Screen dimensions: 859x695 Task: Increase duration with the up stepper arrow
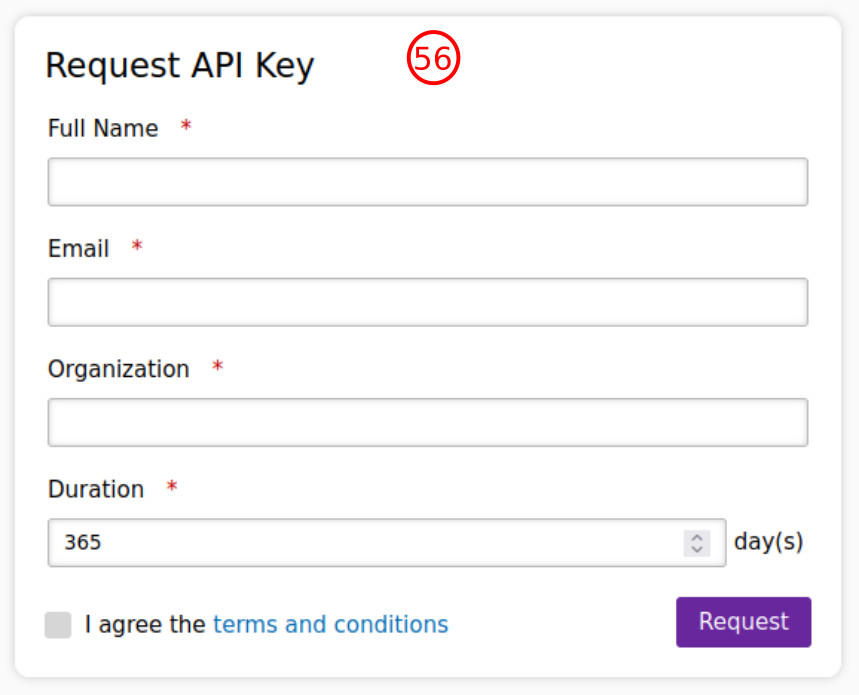[697, 537]
